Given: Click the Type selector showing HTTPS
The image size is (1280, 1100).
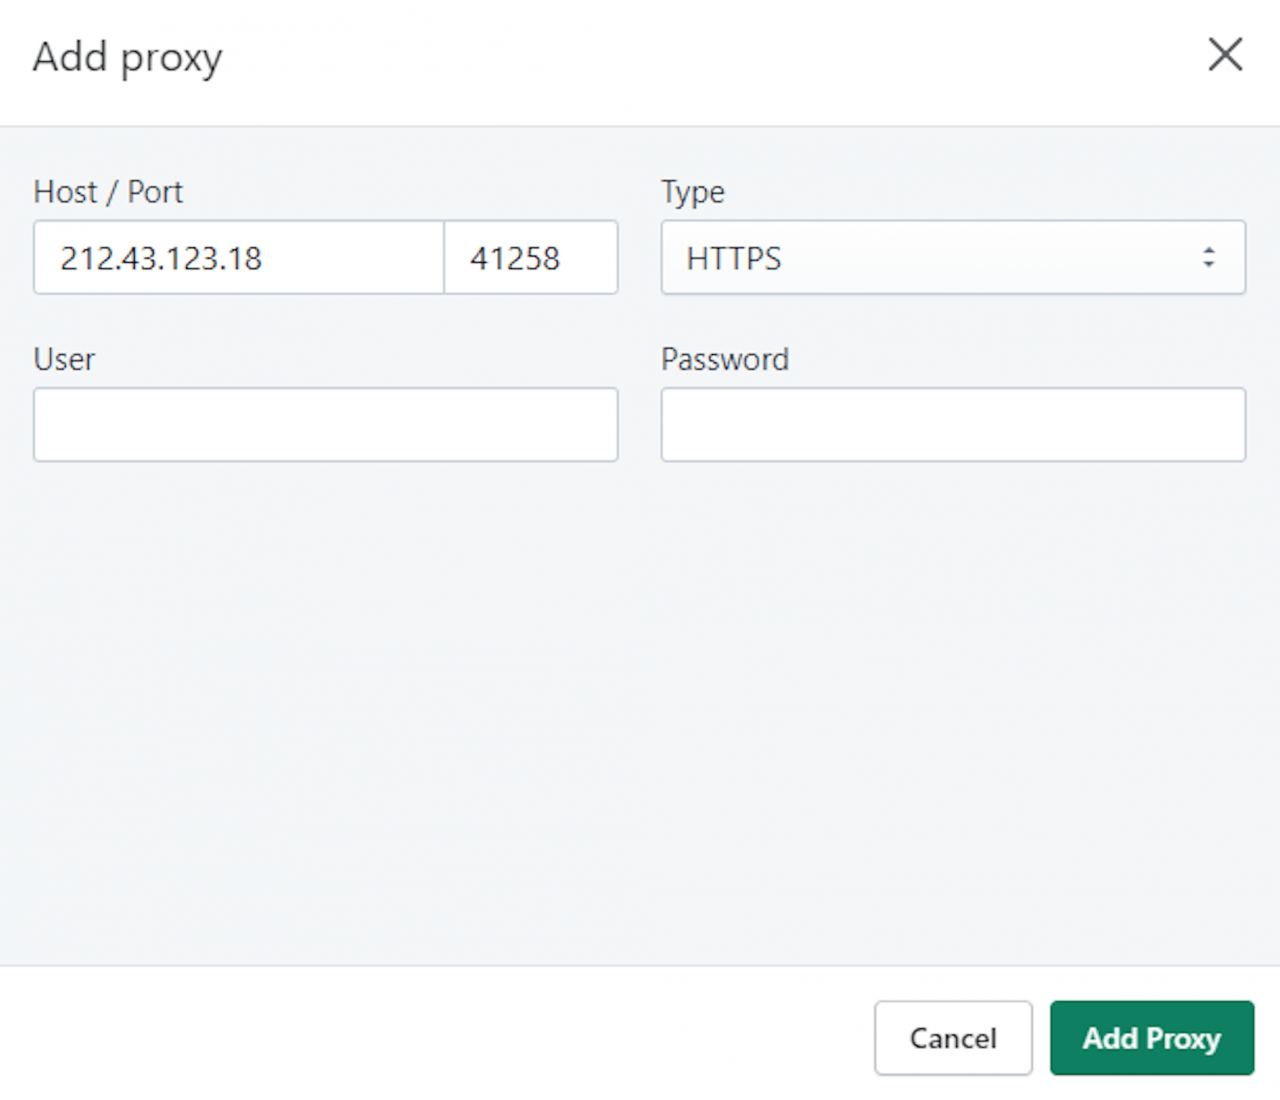Looking at the screenshot, I should pos(953,258).
